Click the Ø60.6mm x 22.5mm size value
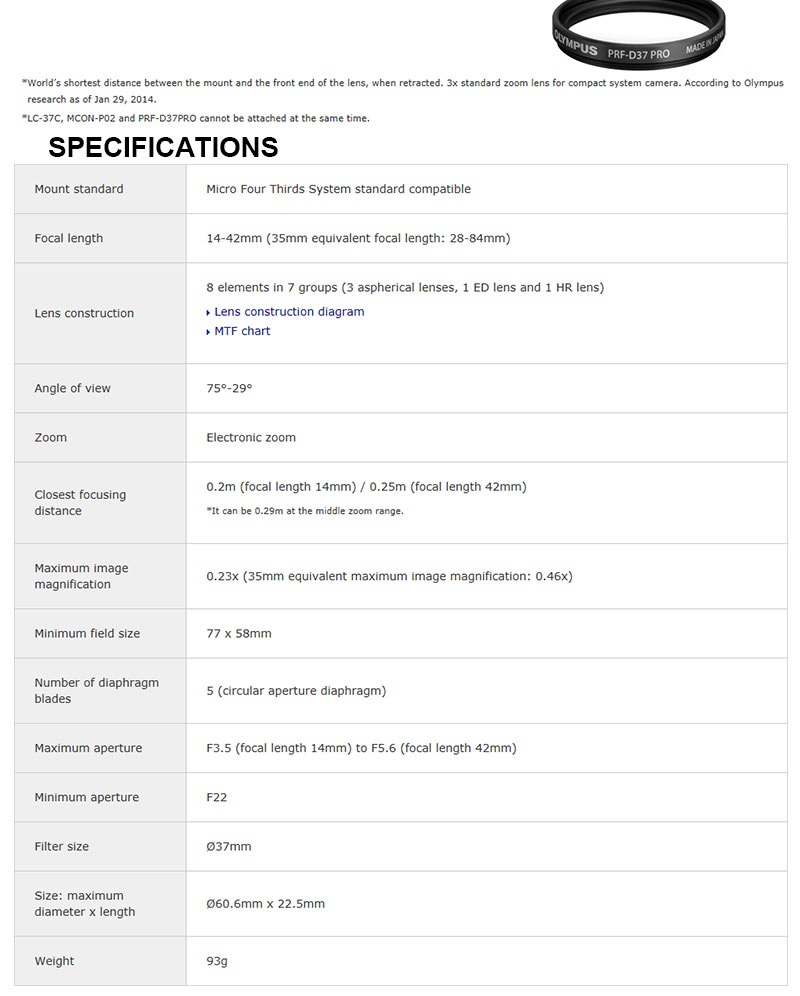 click(x=265, y=904)
